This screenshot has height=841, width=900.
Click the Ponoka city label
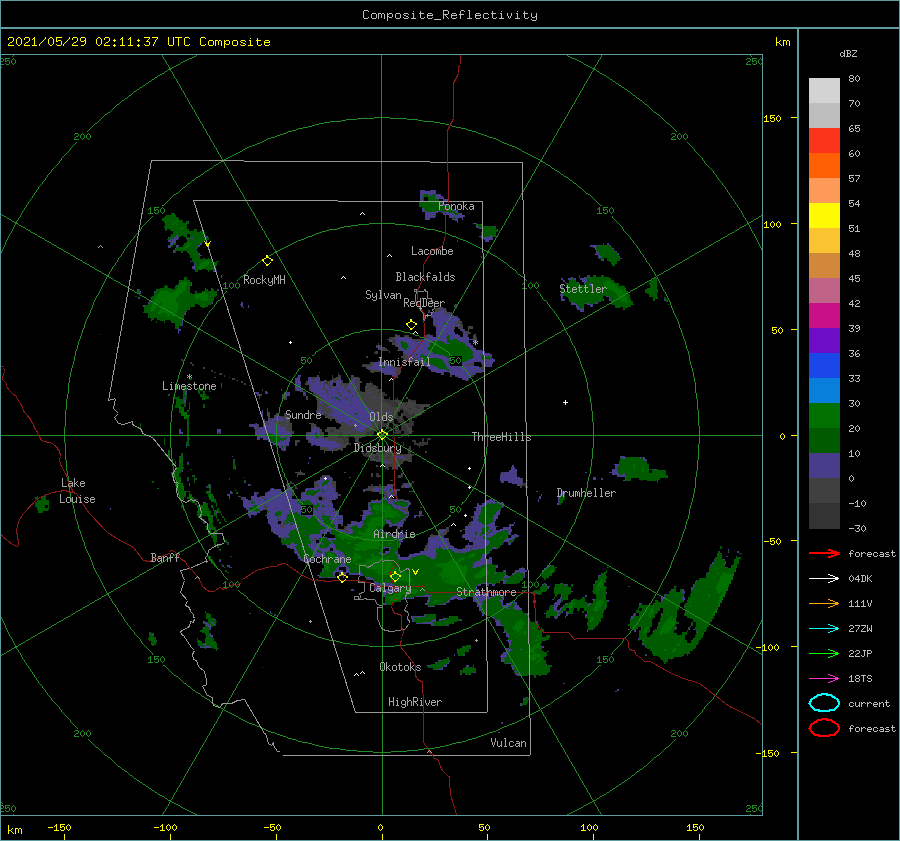click(456, 206)
